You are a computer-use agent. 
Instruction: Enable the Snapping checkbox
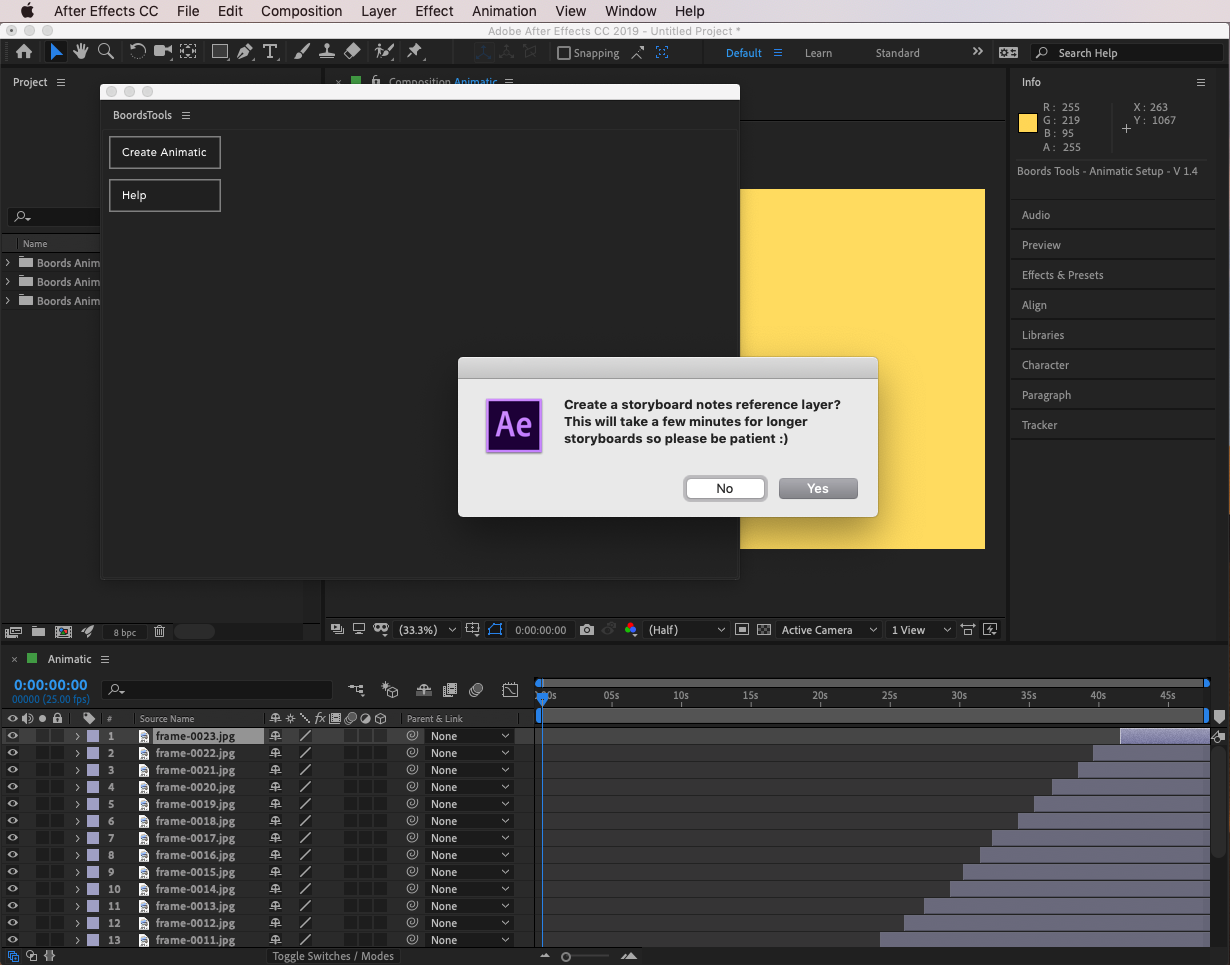(x=564, y=53)
